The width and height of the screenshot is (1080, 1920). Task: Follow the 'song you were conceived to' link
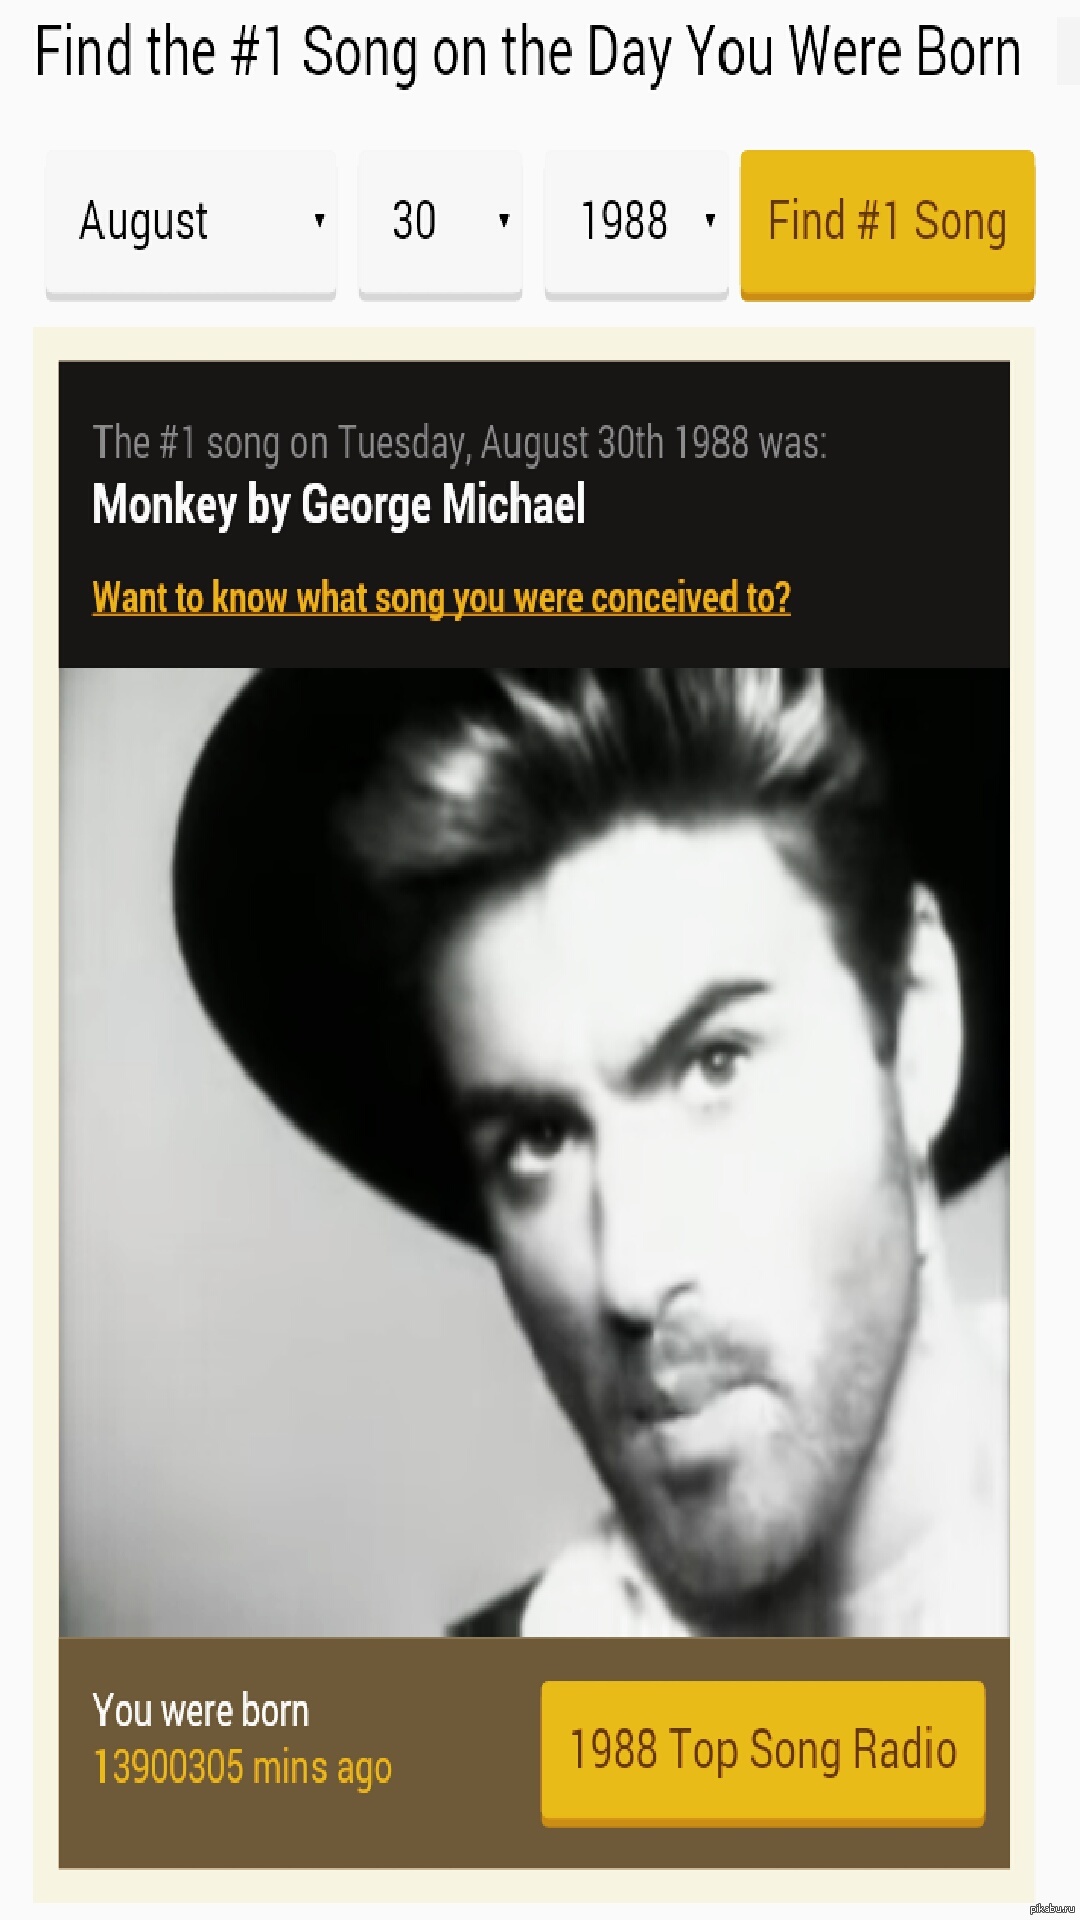click(441, 598)
